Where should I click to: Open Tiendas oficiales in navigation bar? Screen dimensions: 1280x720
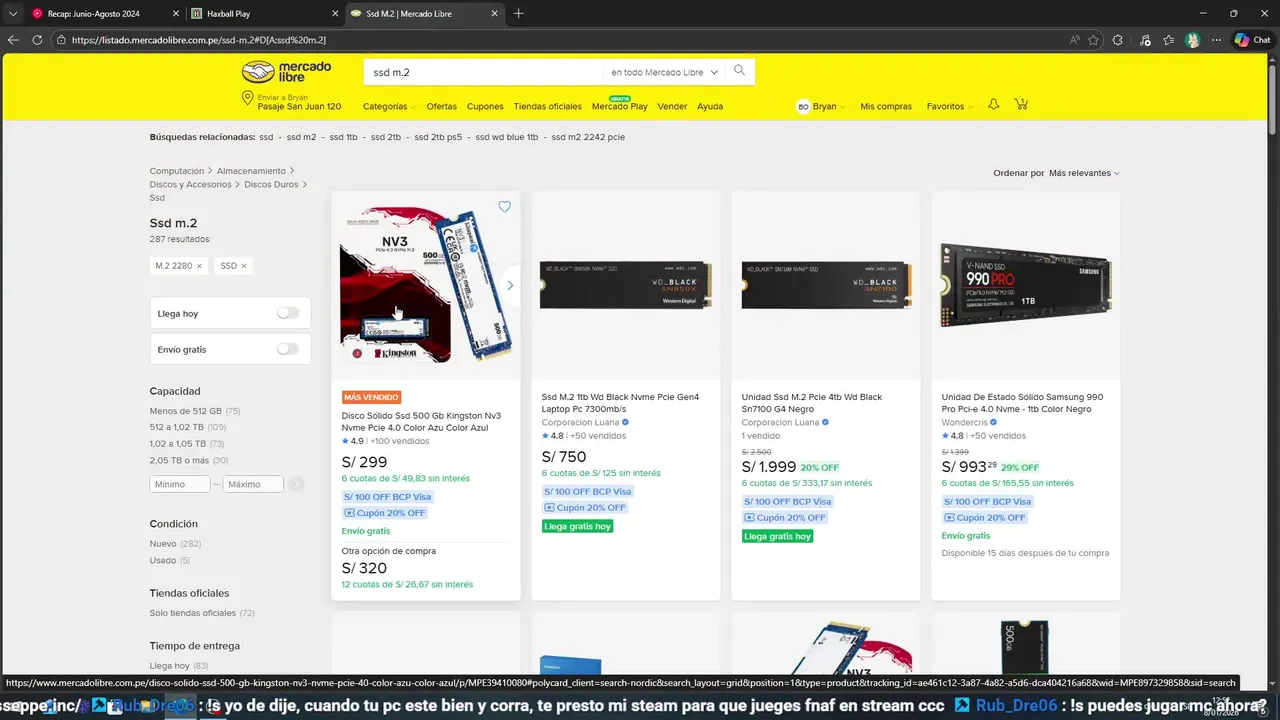pos(547,106)
